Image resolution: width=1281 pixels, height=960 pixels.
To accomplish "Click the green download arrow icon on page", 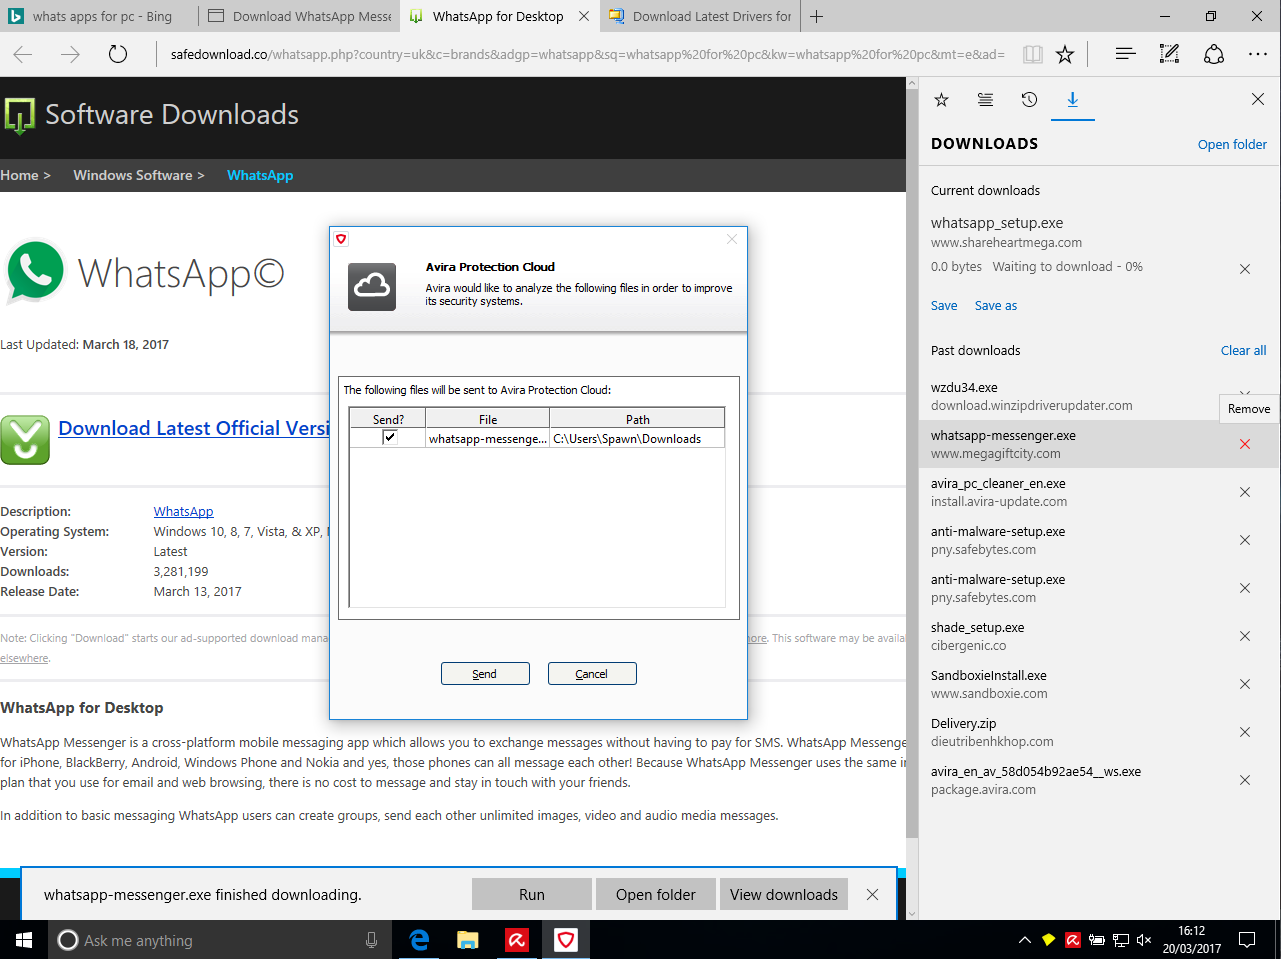I will click(25, 440).
